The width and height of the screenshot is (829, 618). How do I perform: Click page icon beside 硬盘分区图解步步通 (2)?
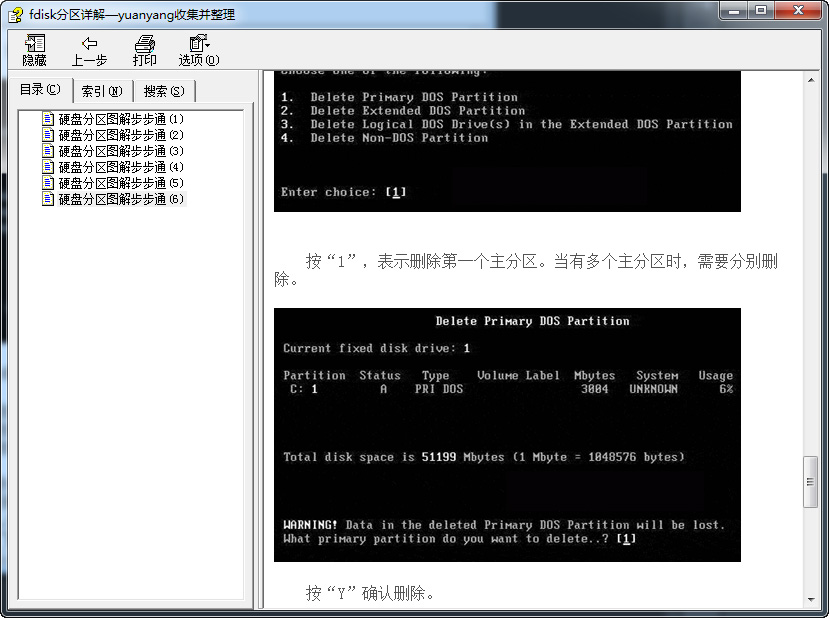(48, 135)
